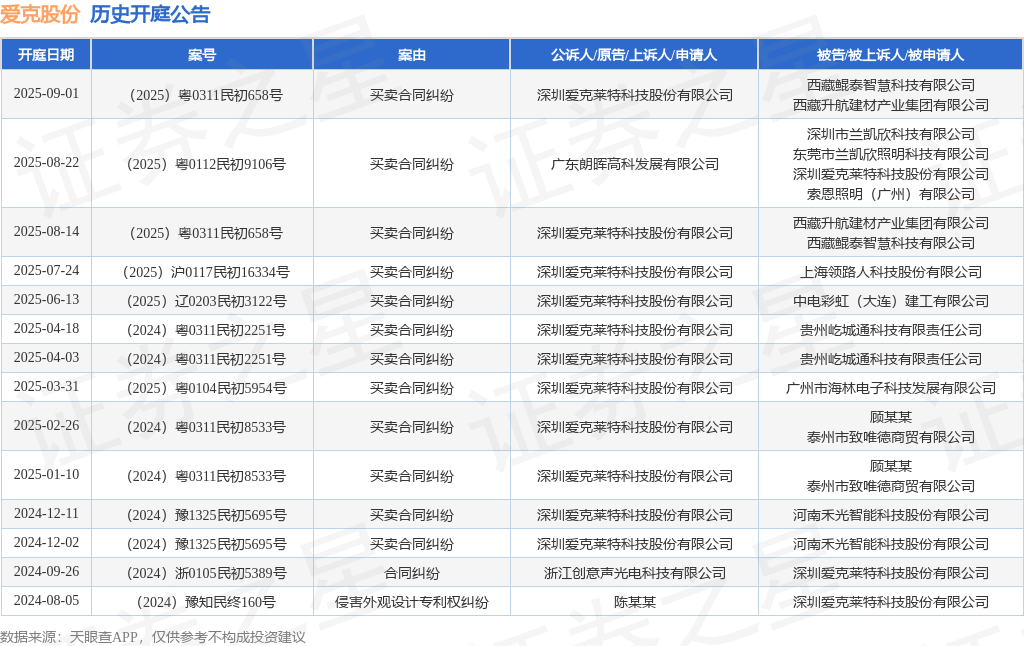1024x646 pixels.
Task: Click the date 2025-09-01
Action: [x=46, y=93]
